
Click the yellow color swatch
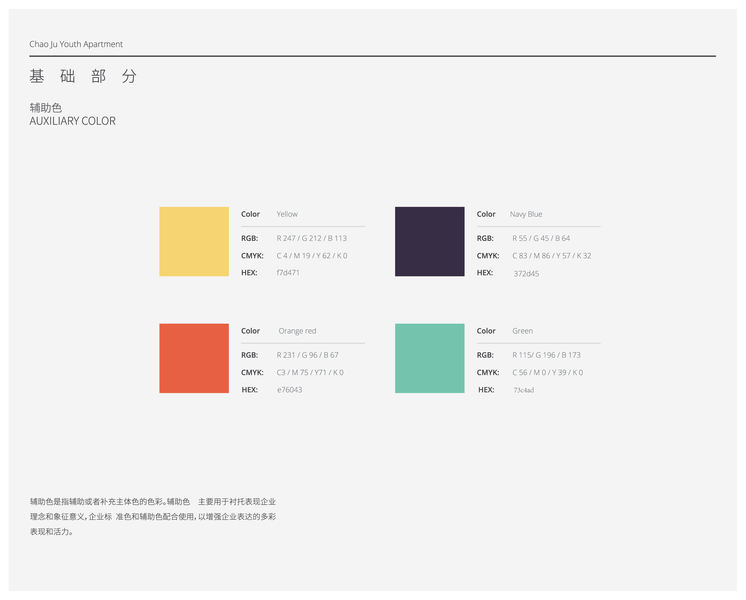pyautogui.click(x=194, y=241)
